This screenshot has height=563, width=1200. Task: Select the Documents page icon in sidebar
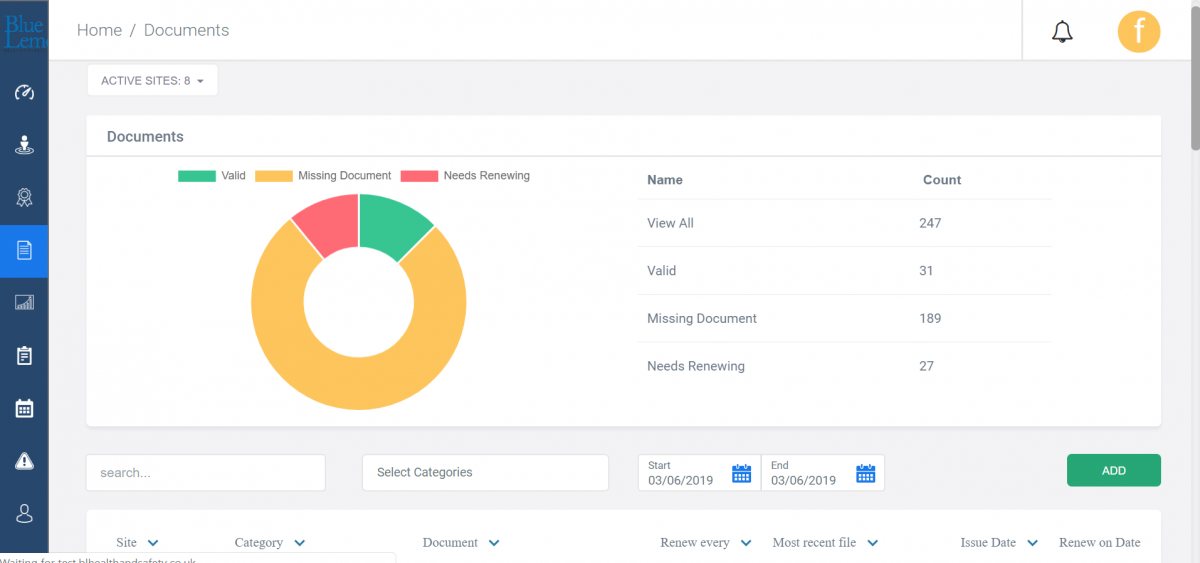pos(24,250)
